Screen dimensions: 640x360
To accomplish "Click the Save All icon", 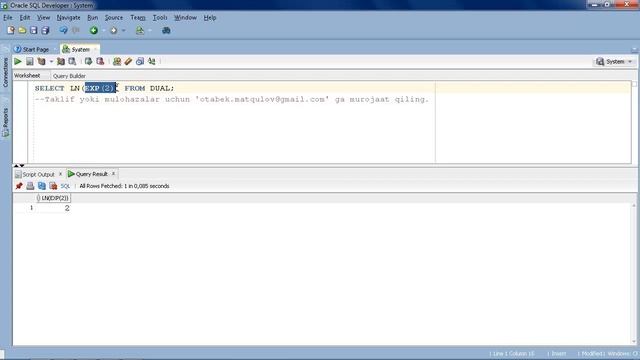I will coord(45,30).
